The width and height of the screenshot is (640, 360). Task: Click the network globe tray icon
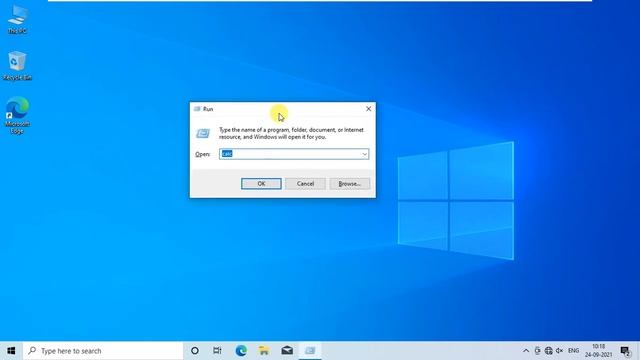pyautogui.click(x=549, y=351)
